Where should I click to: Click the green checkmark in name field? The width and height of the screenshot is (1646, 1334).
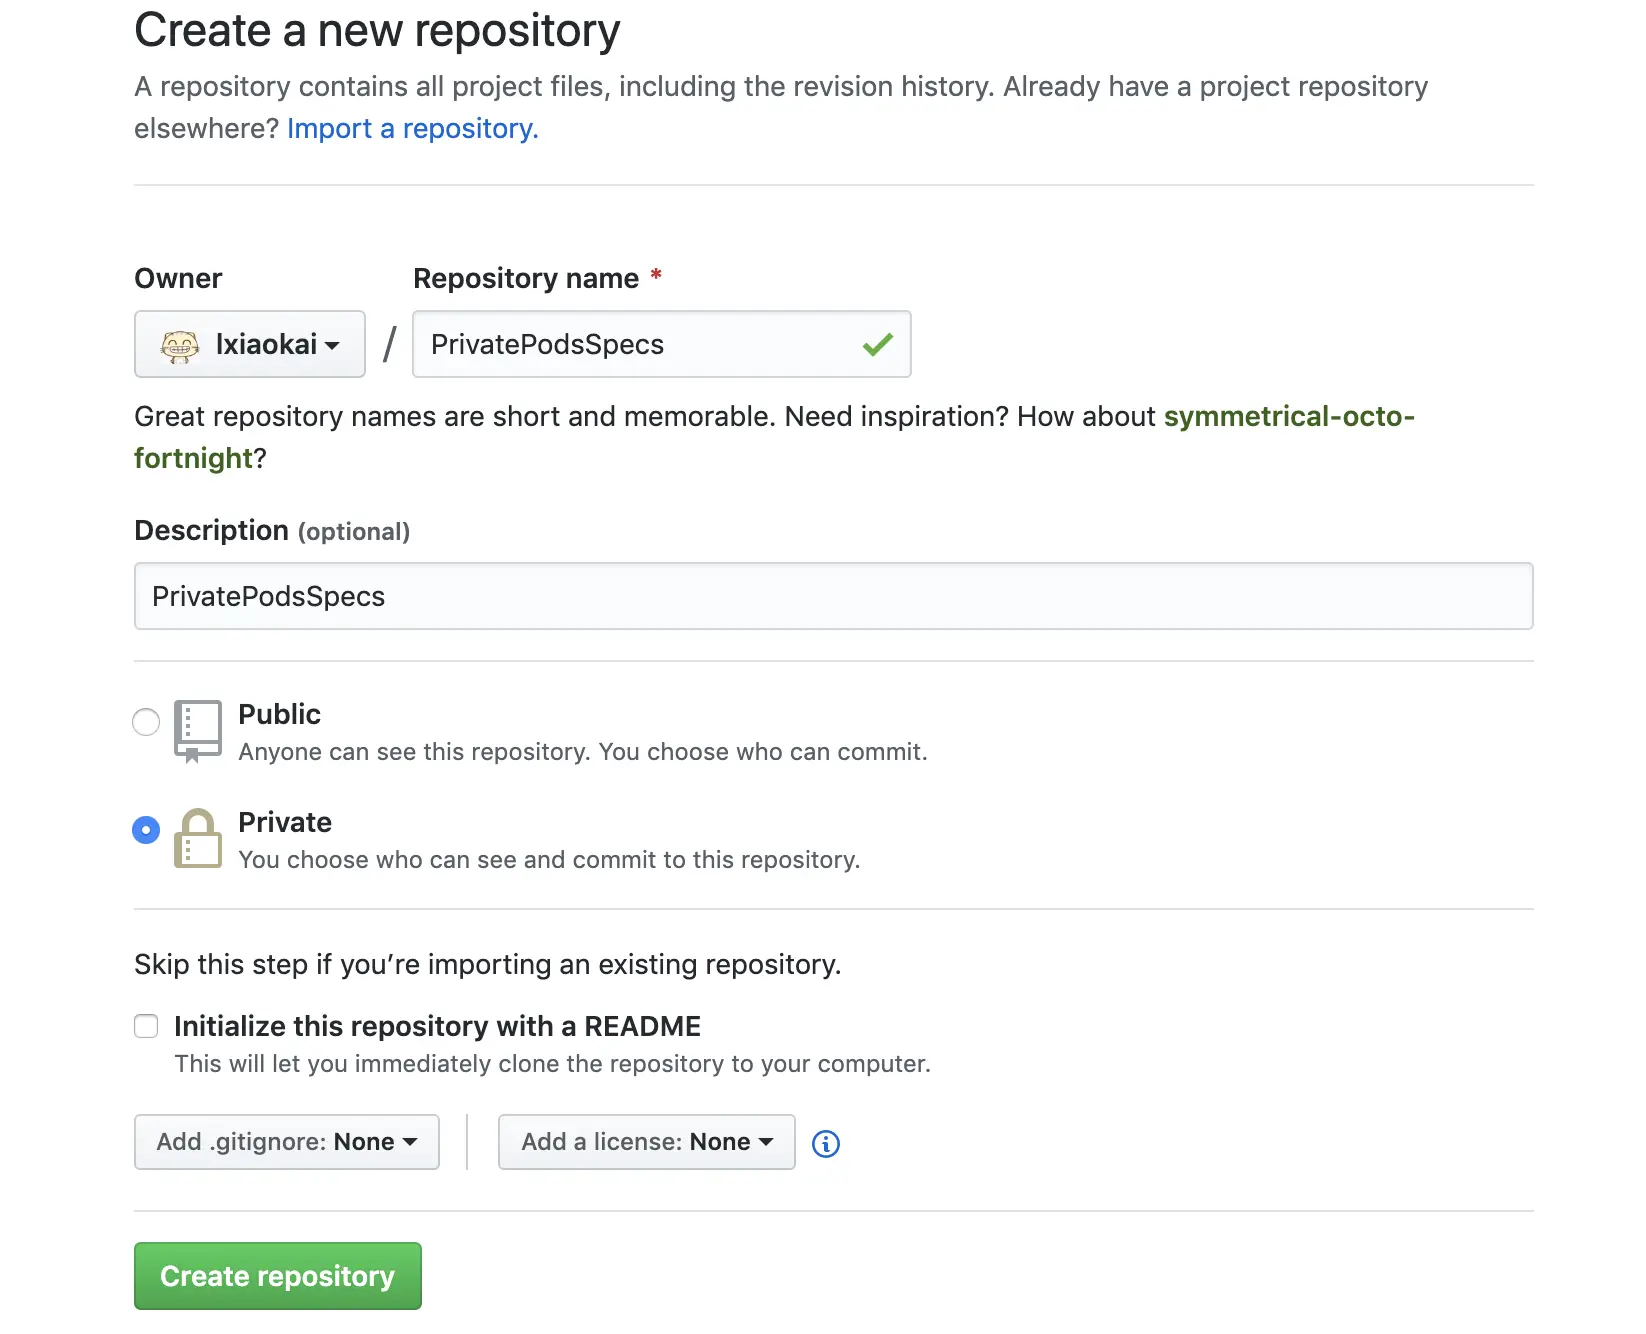point(877,345)
